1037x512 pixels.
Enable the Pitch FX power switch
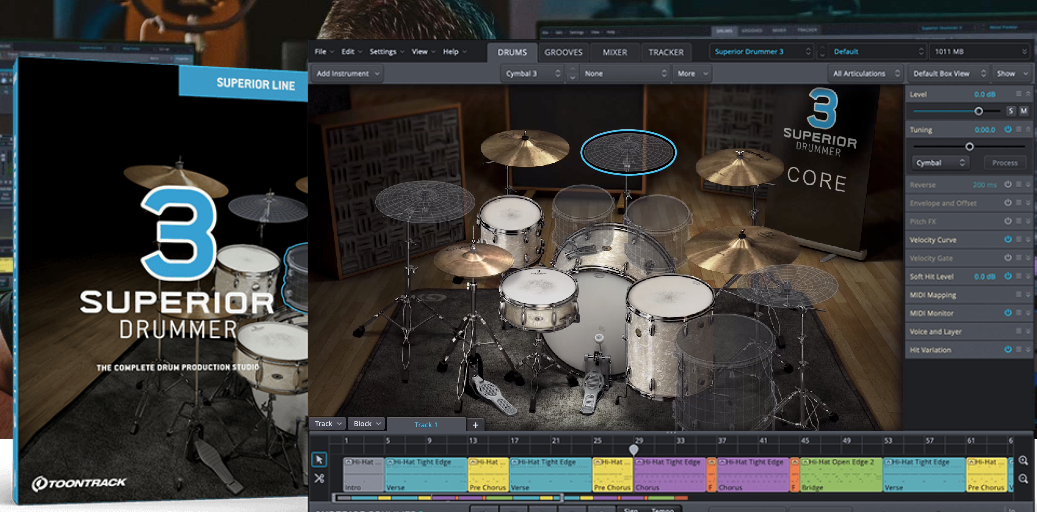(1008, 221)
